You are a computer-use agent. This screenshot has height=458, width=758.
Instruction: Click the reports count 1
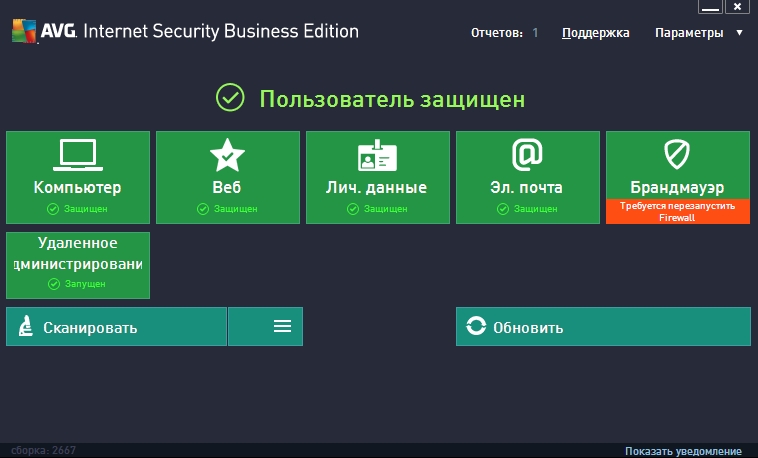[535, 33]
